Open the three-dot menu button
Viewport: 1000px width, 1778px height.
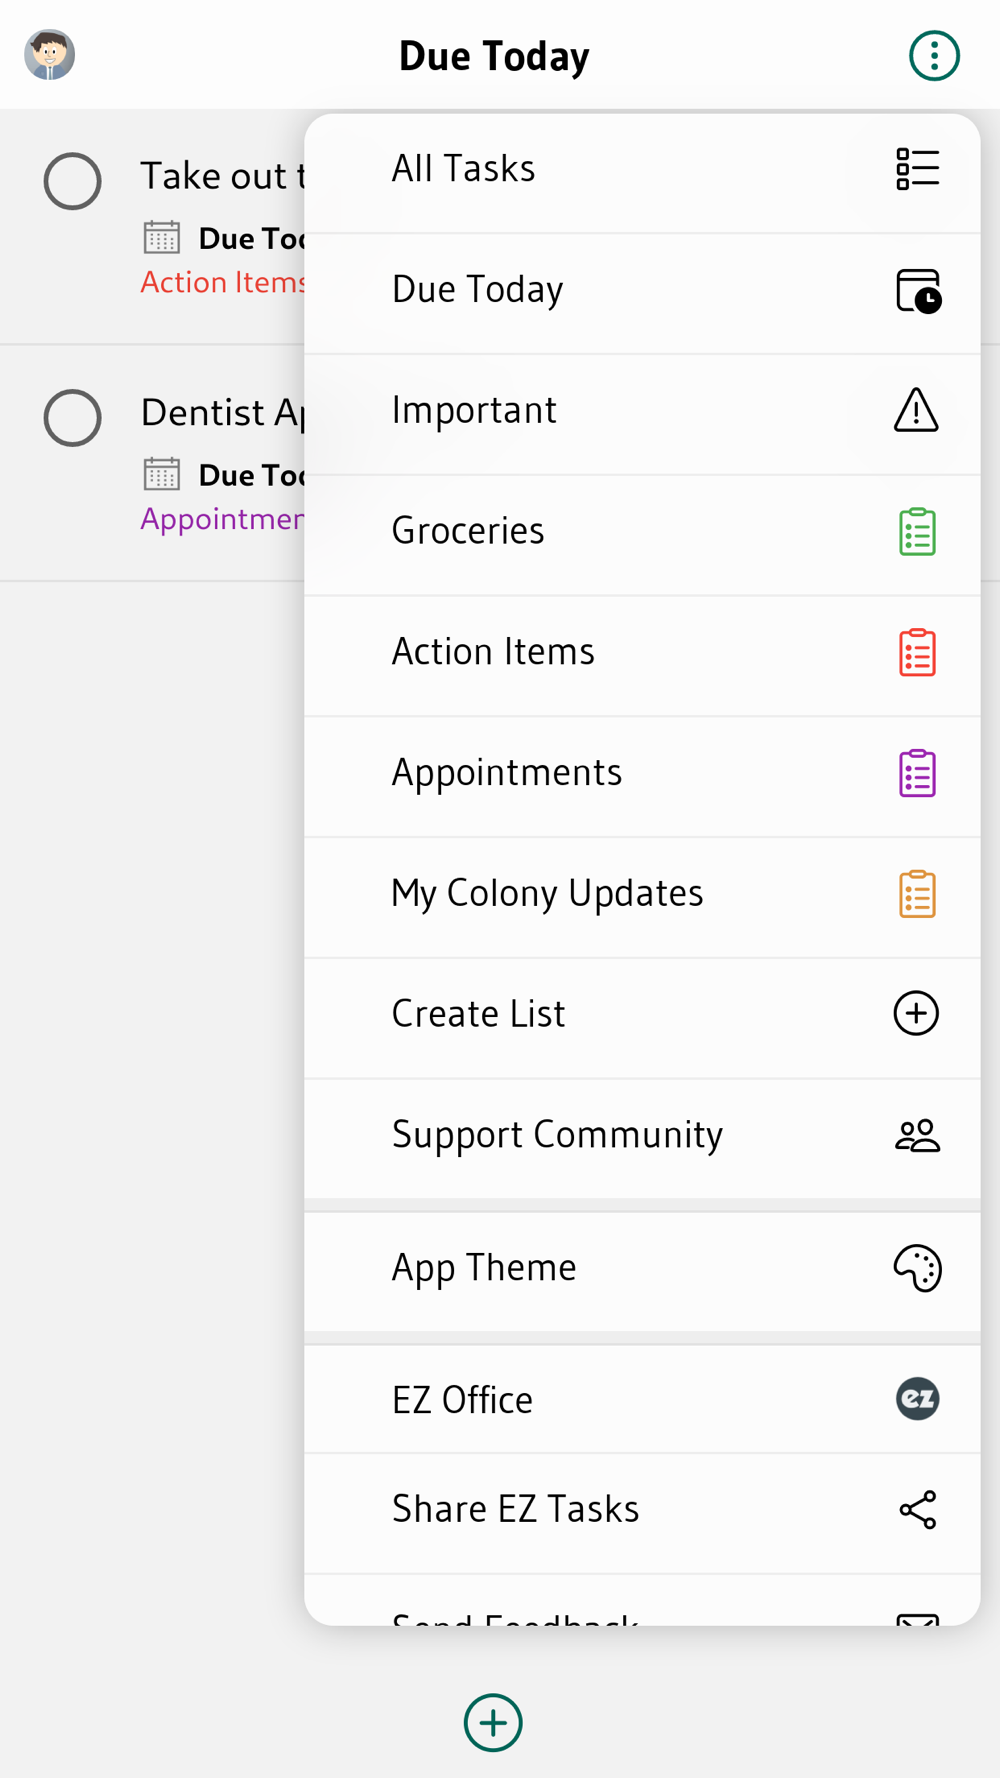pyautogui.click(x=934, y=56)
